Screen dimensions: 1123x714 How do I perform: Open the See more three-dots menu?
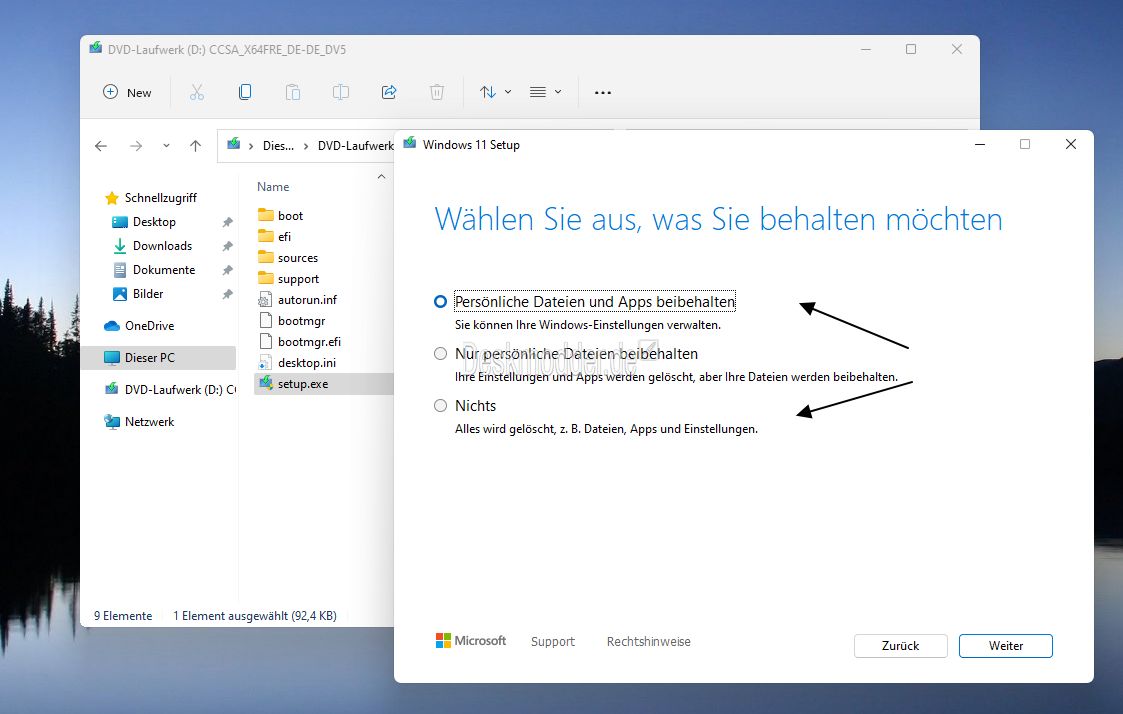[x=603, y=92]
